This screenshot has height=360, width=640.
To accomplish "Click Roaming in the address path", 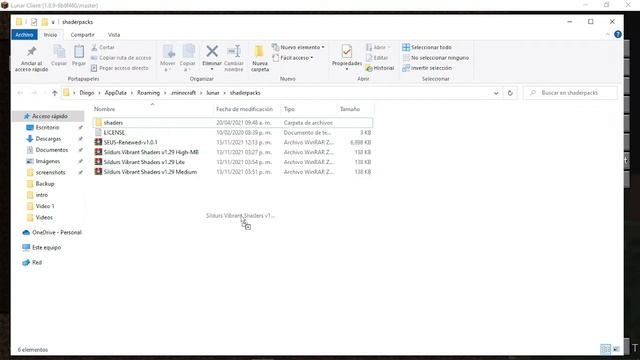I will (148, 93).
